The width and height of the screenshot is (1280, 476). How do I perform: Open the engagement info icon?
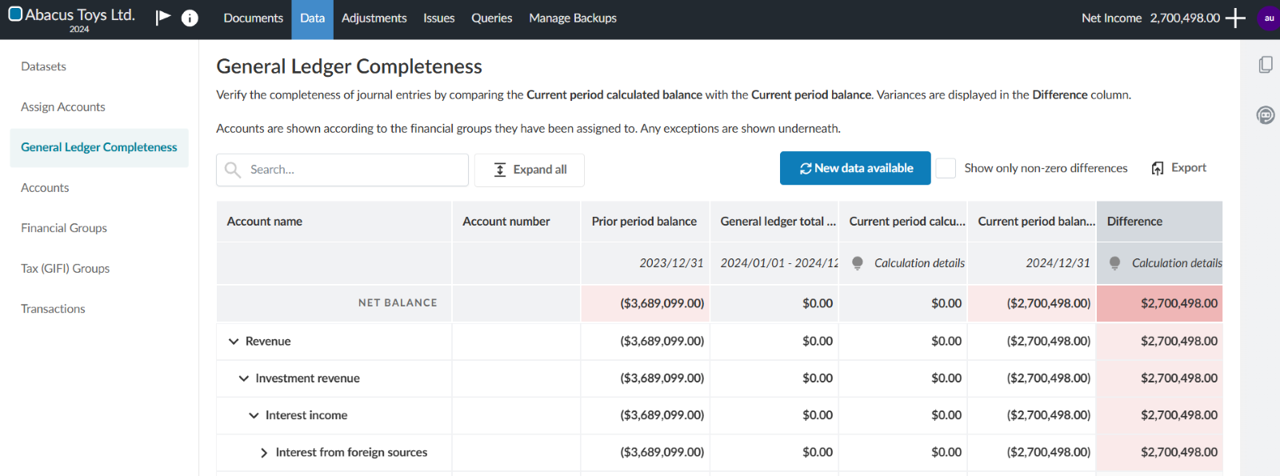(189, 18)
